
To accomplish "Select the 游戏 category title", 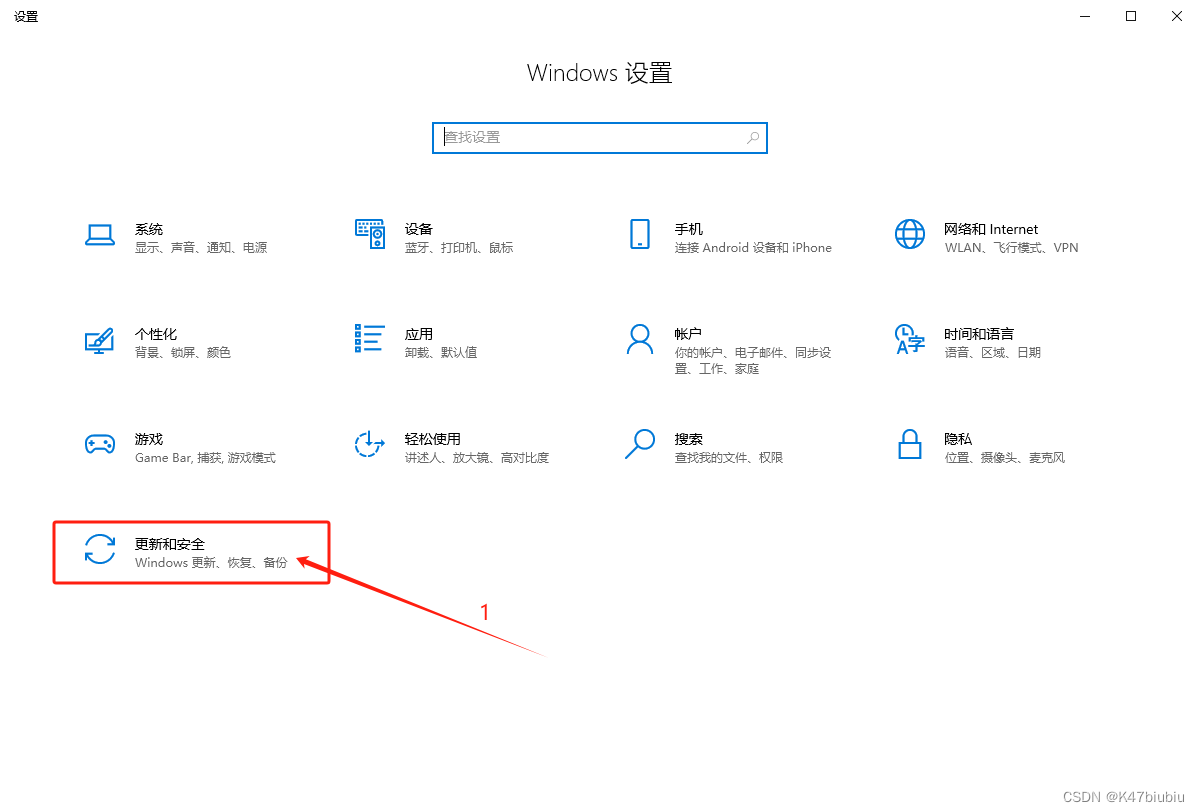I will [x=149, y=439].
